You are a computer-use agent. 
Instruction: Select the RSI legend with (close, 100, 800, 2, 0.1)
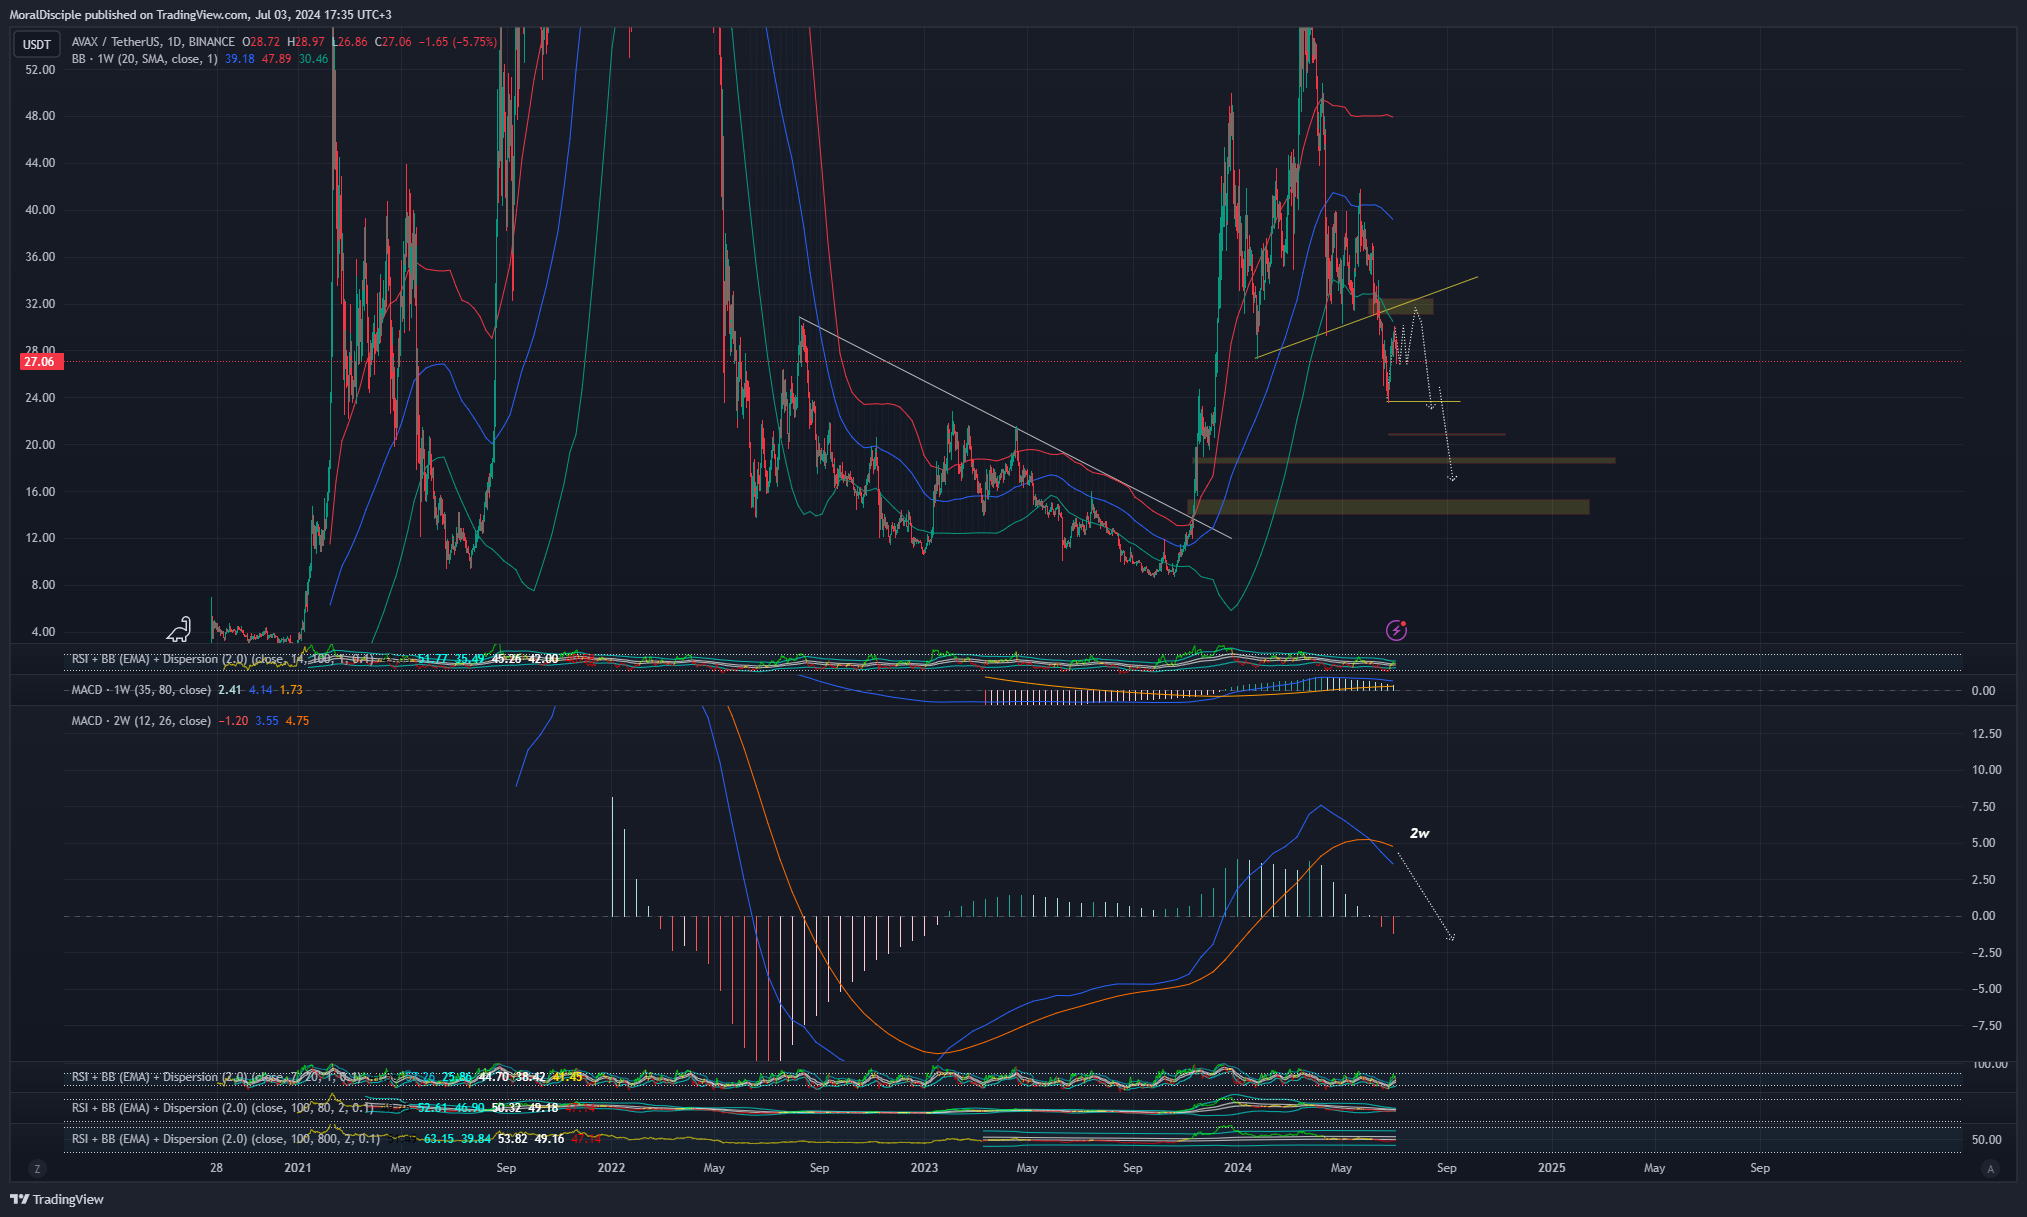(225, 1139)
